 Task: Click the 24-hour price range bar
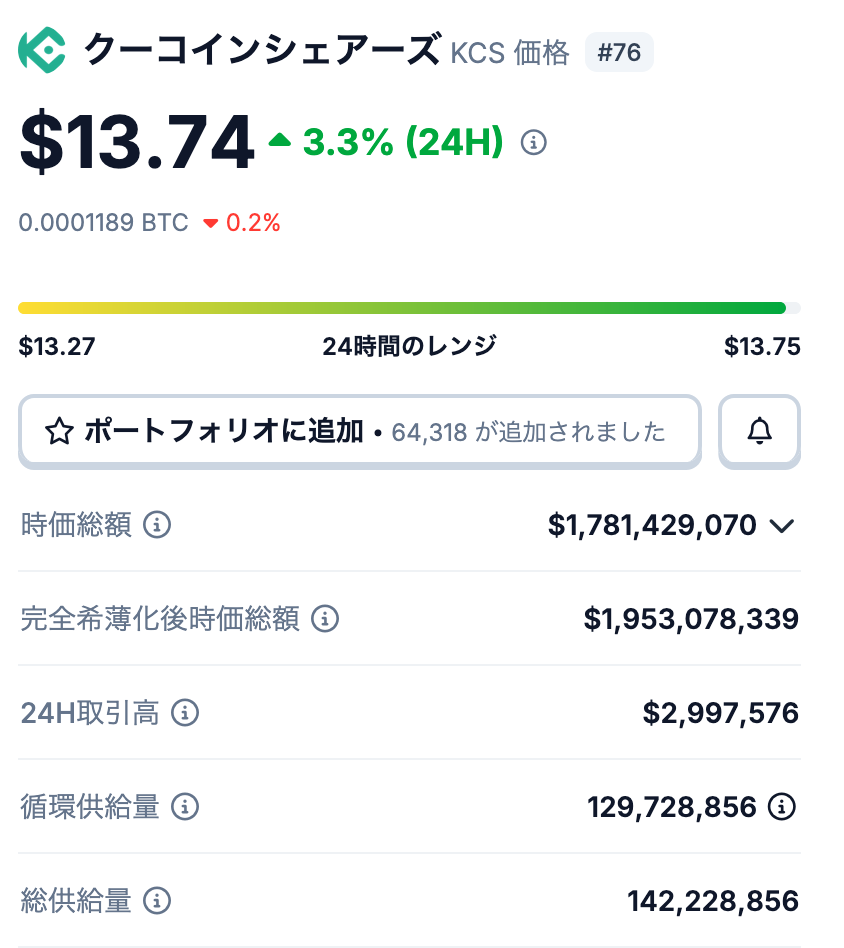[409, 308]
